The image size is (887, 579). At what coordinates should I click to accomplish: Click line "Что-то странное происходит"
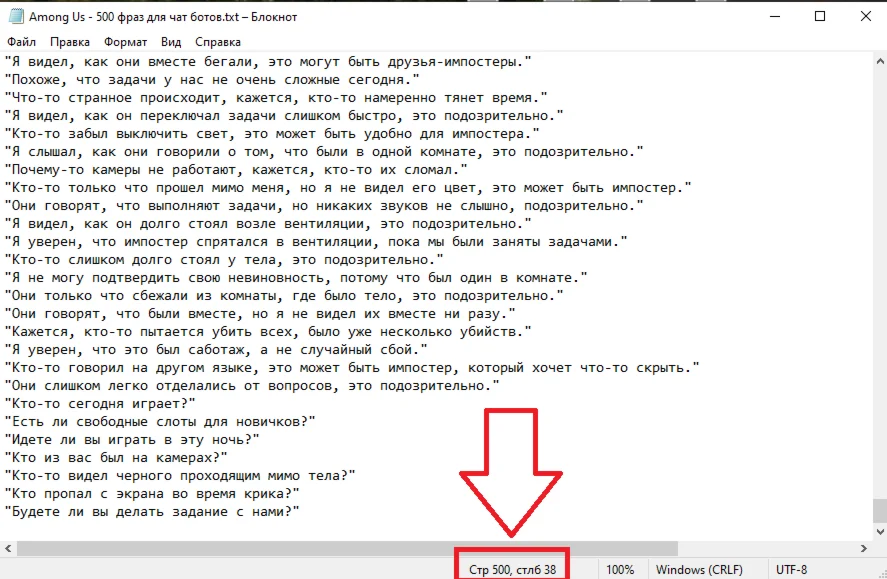[276, 97]
